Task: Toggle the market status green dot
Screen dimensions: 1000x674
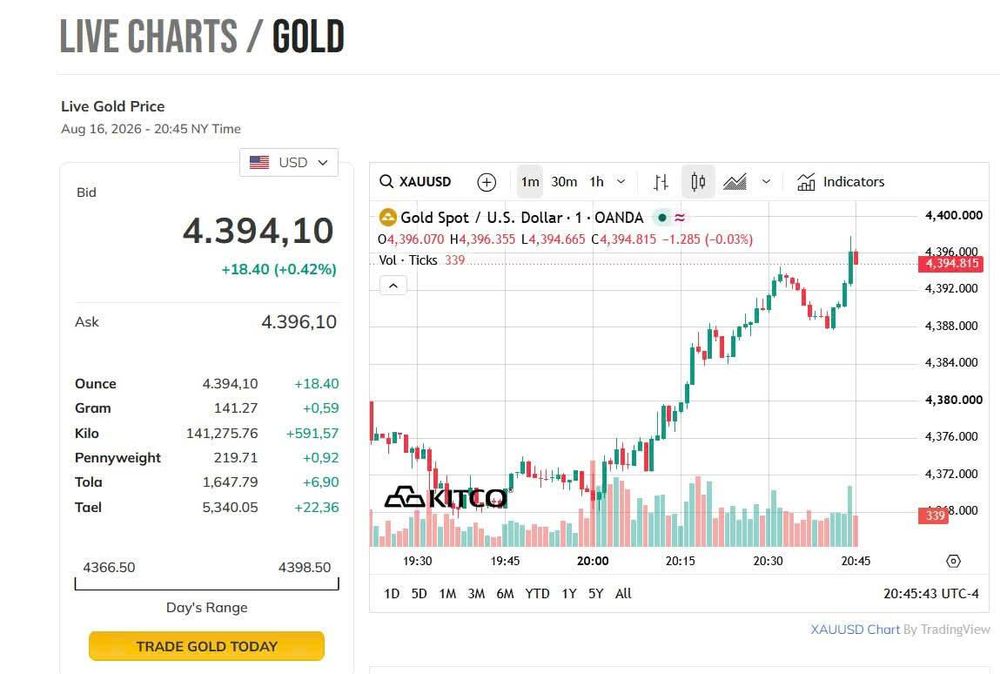Action: pyautogui.click(x=662, y=218)
